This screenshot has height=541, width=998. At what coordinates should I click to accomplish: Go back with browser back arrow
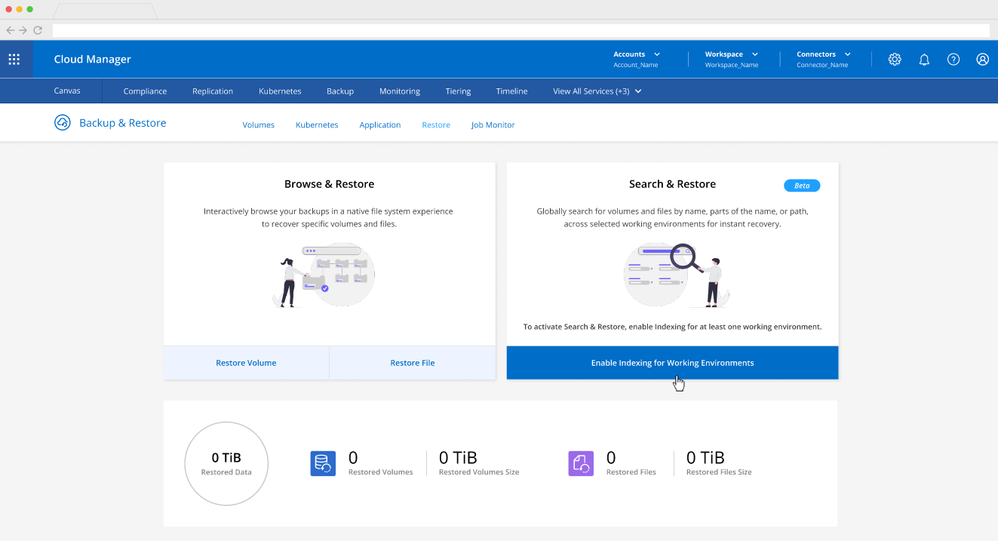10,31
